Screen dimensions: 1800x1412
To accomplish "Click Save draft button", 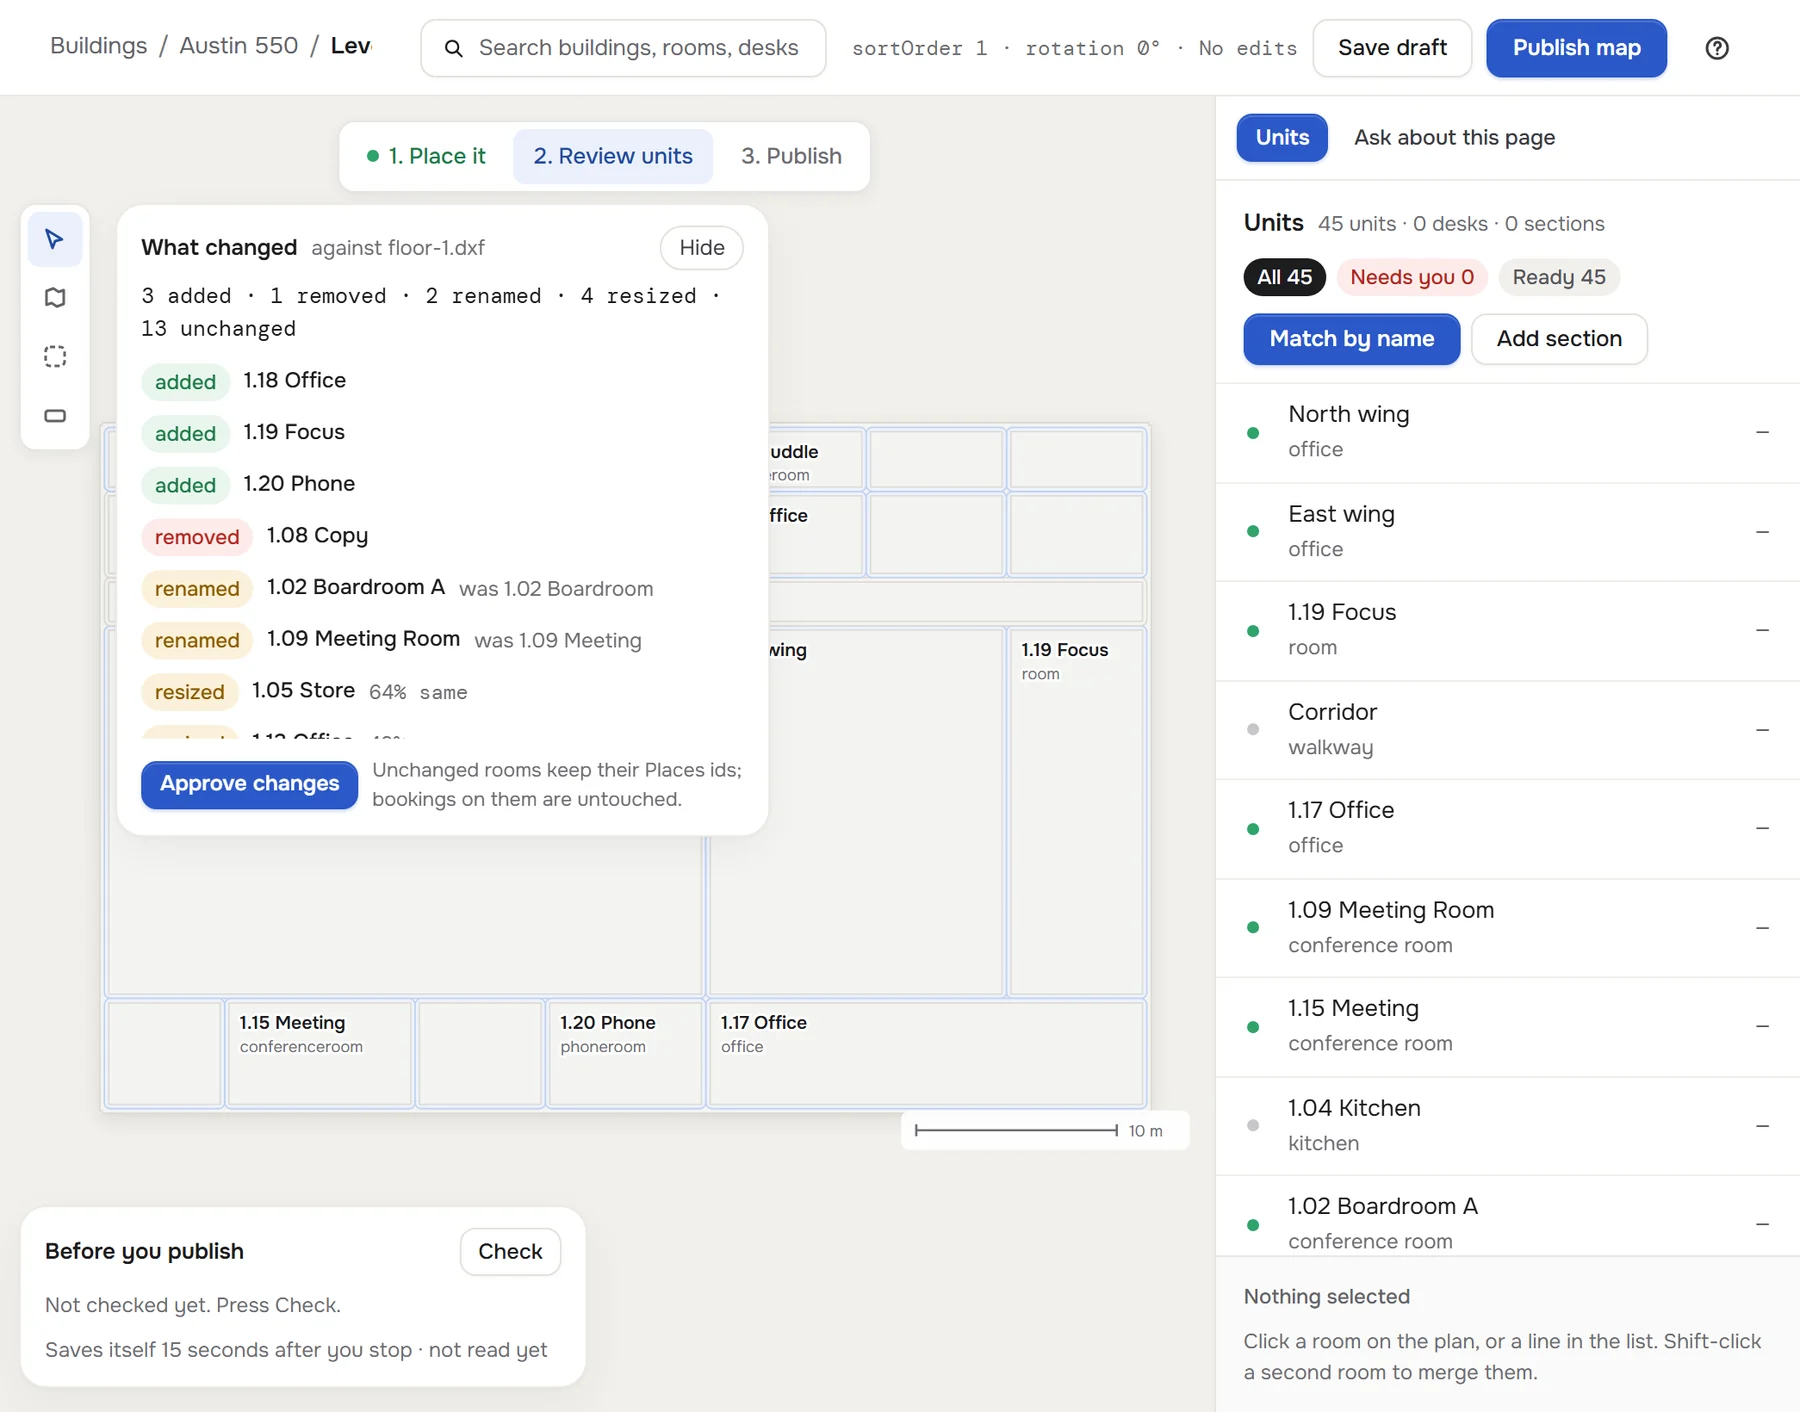I will click(1392, 48).
